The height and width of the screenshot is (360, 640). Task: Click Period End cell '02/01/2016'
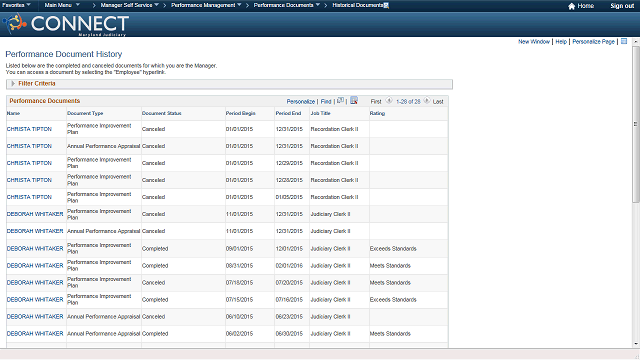pos(289,266)
